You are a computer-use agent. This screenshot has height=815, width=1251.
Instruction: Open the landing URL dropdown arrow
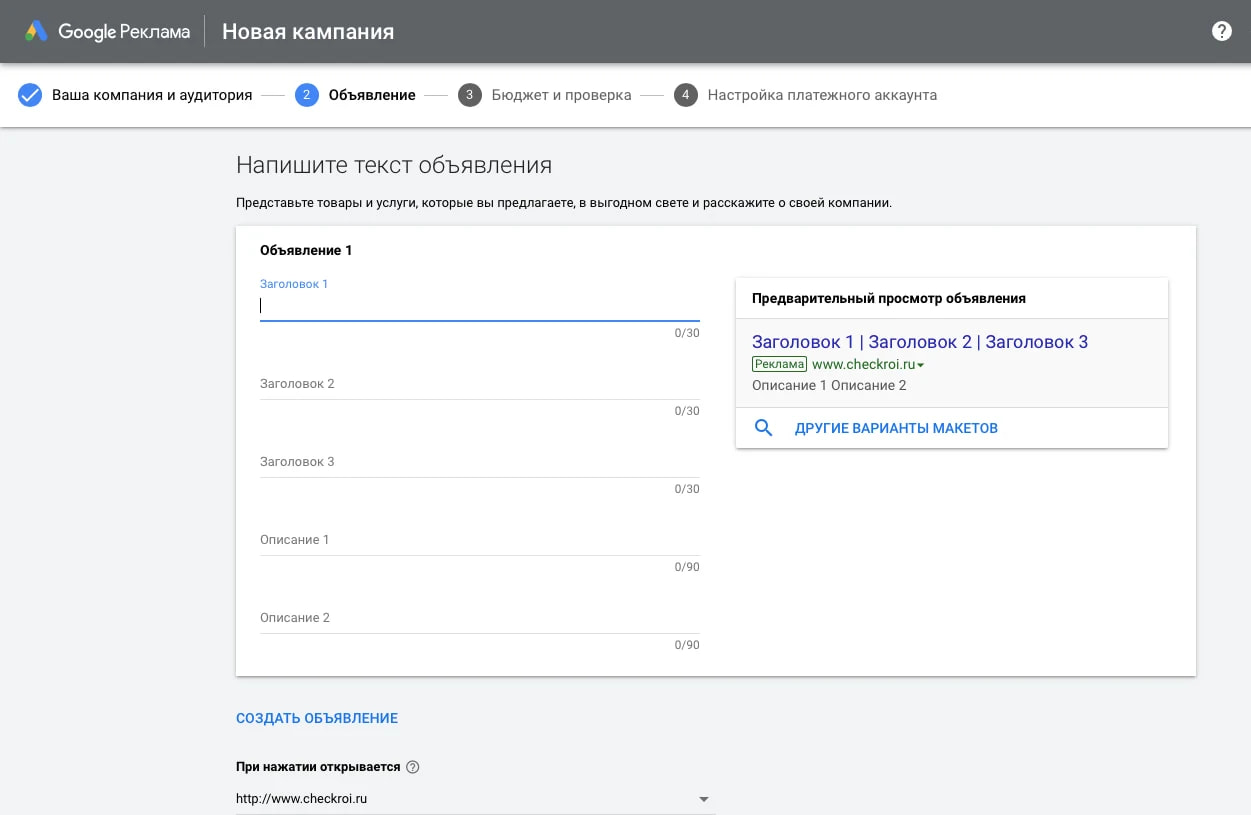[703, 798]
